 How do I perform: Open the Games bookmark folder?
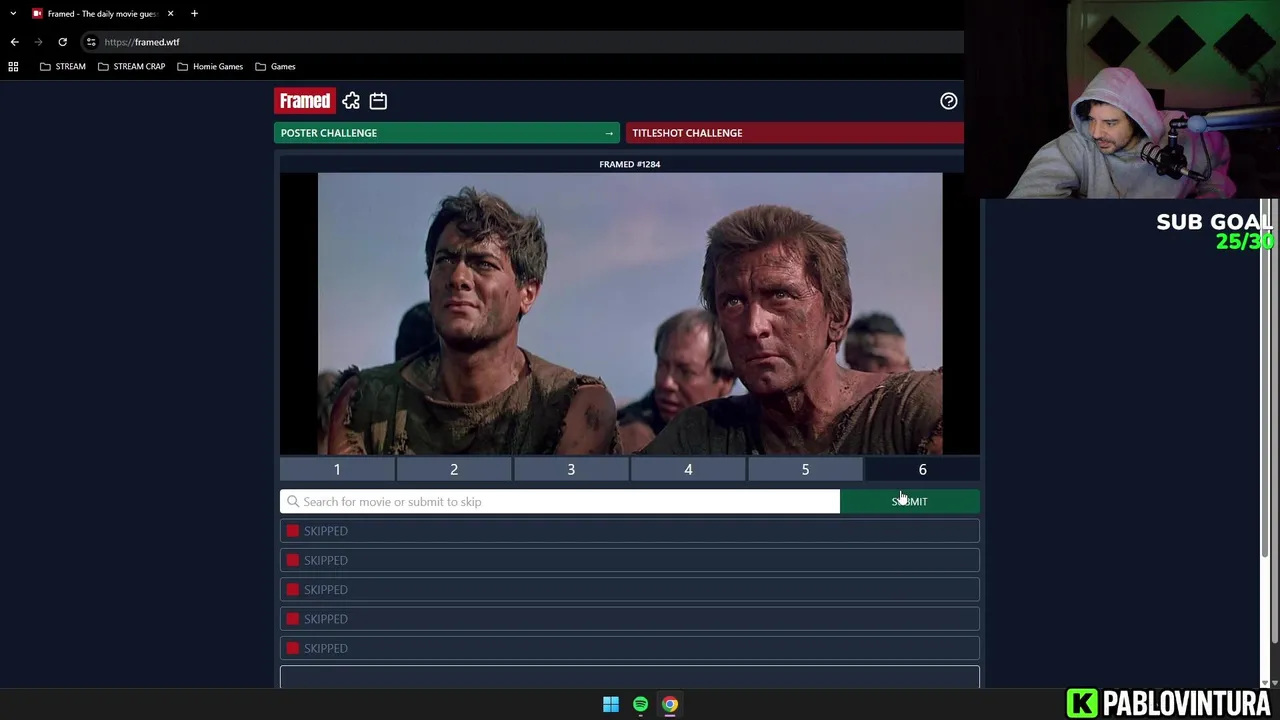(x=275, y=66)
